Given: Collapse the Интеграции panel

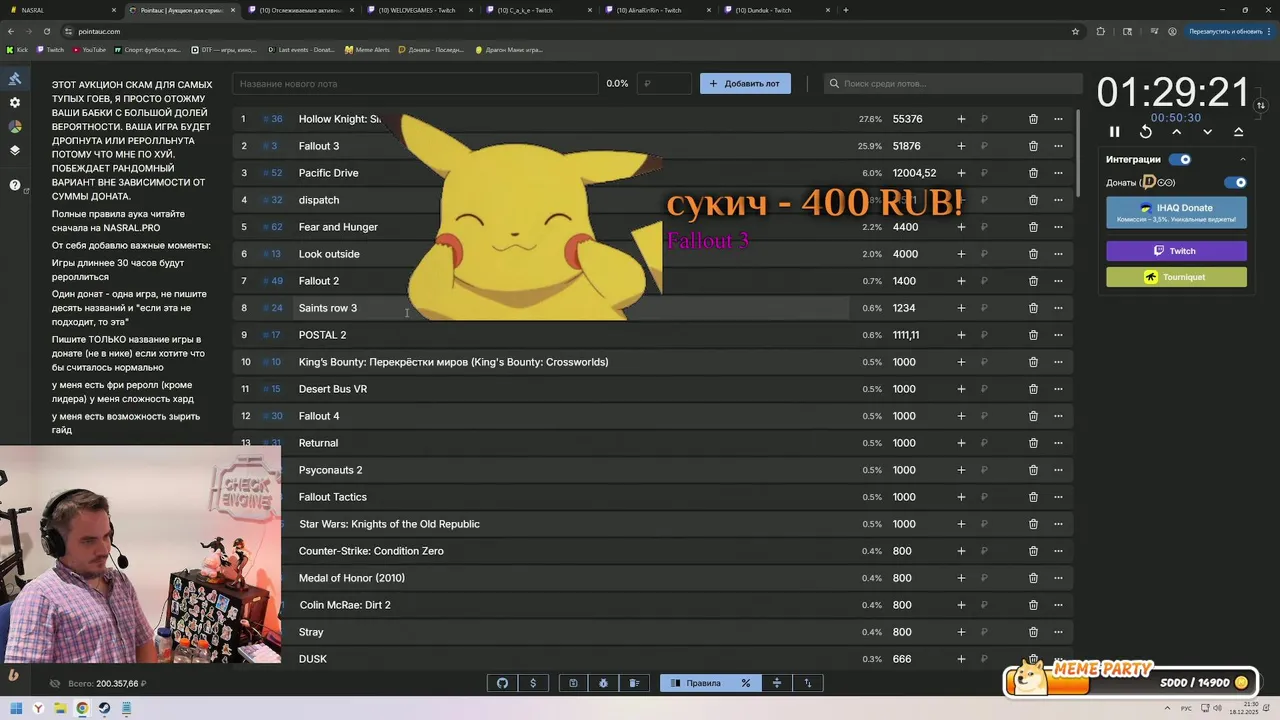Looking at the screenshot, I should [x=1243, y=159].
